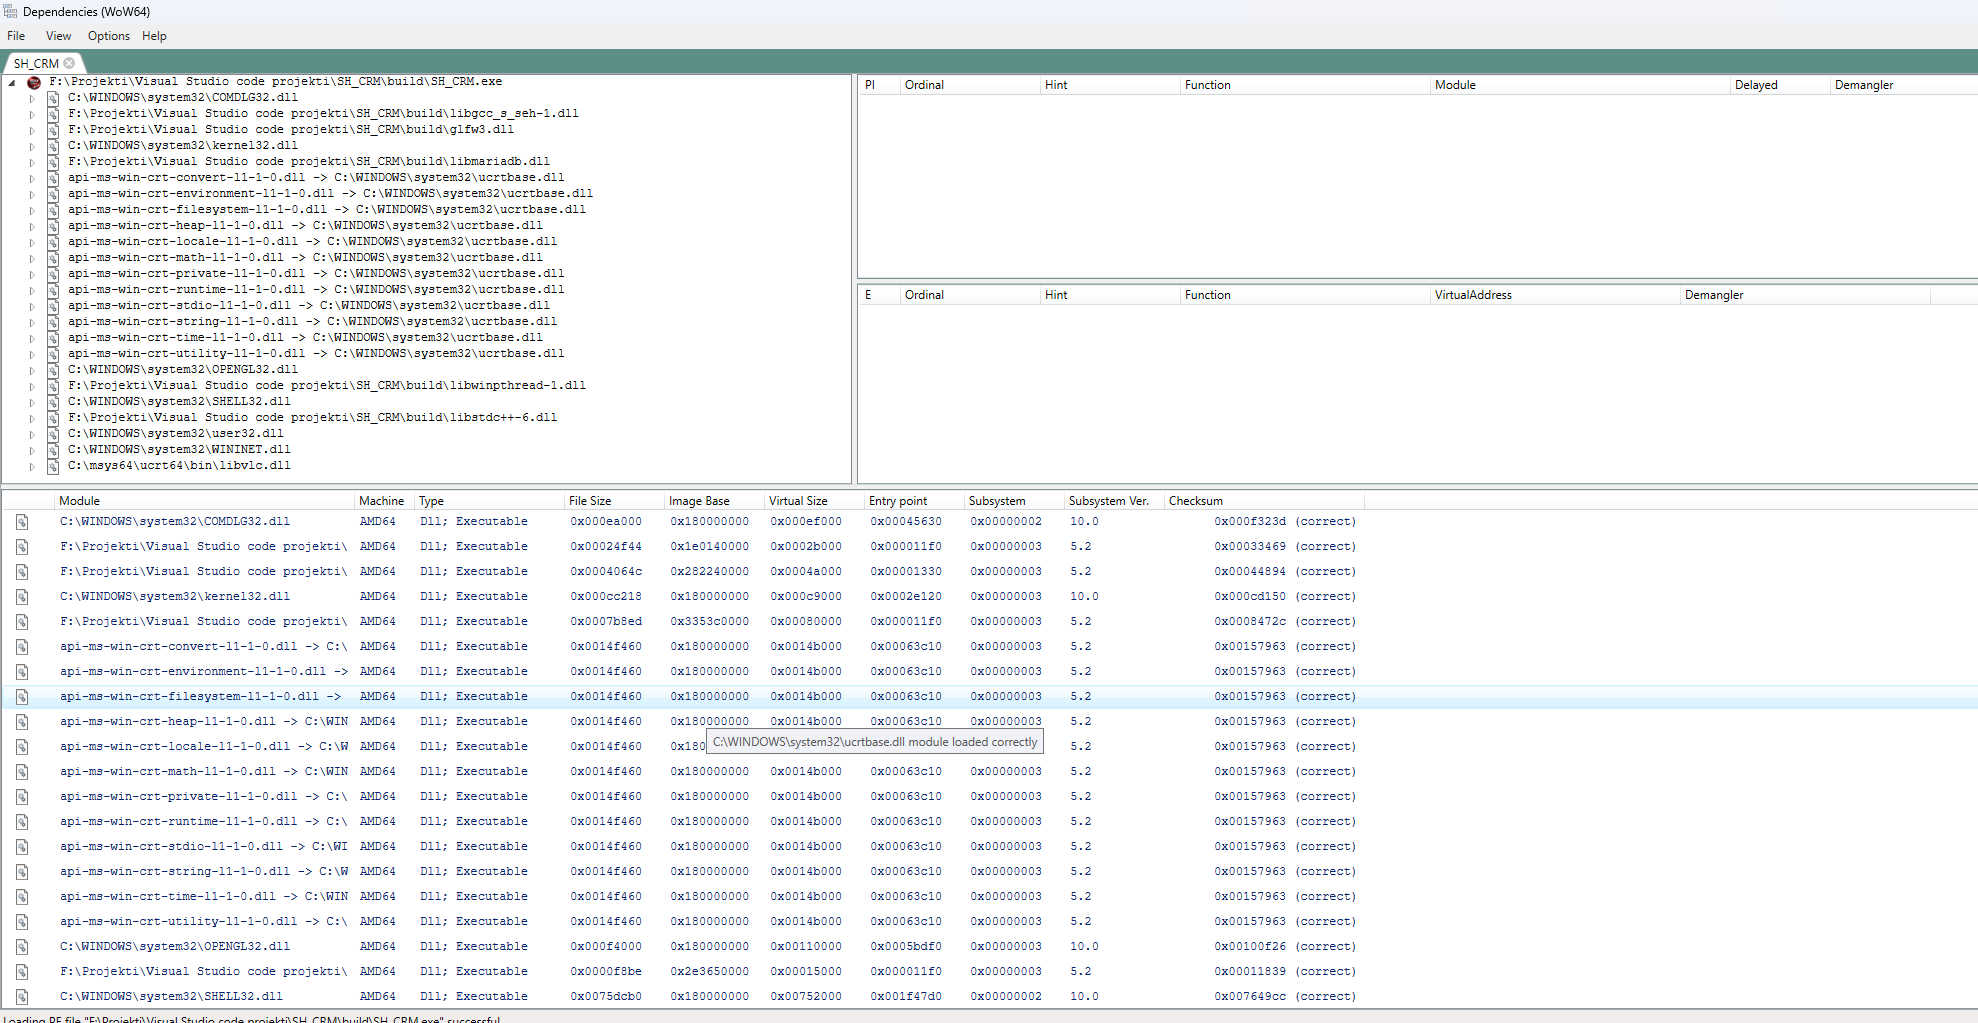Click the module icon in the SHELL32.dll list row

21,997
